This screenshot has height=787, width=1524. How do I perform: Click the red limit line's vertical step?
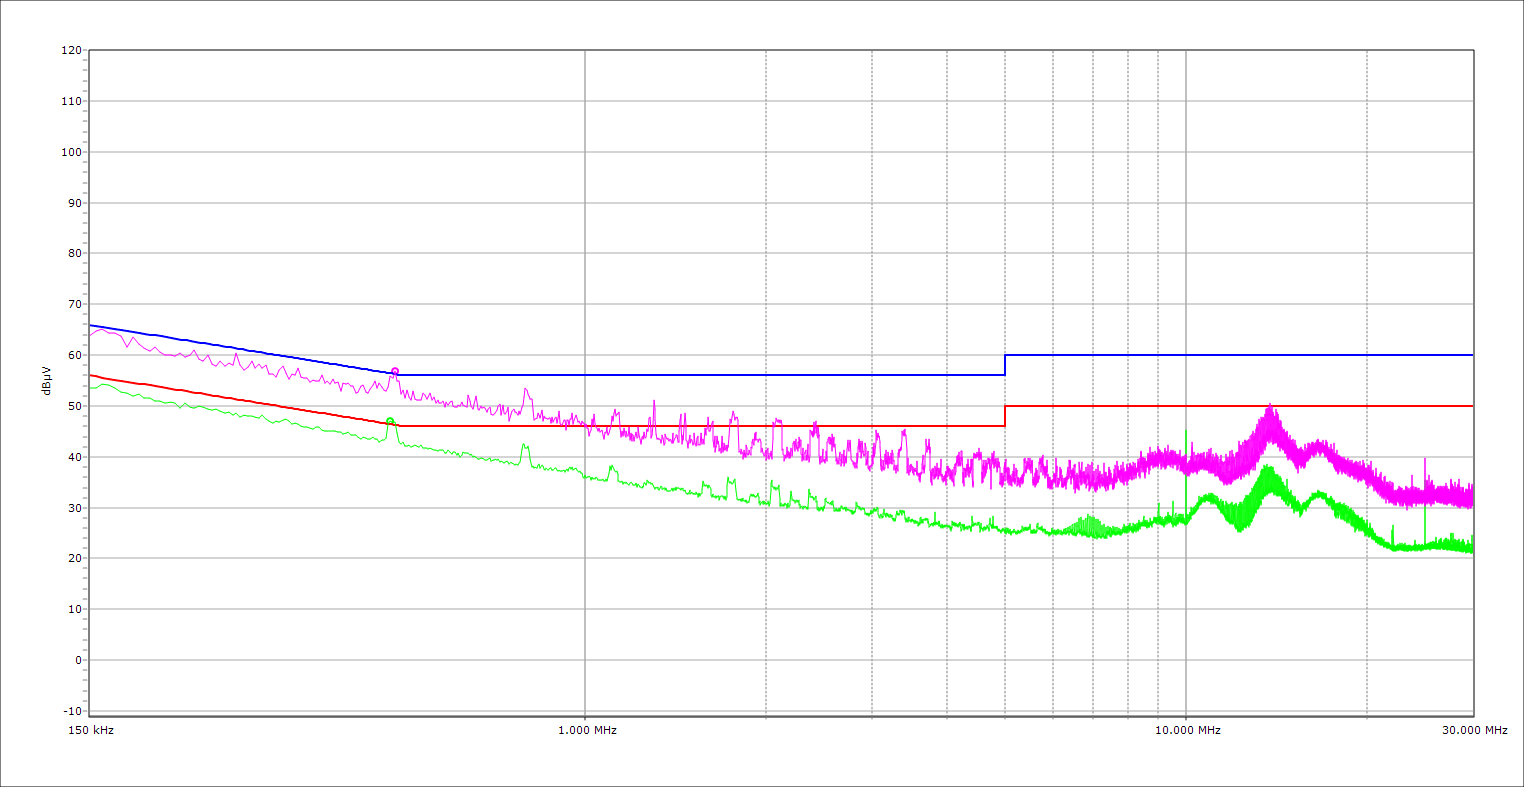click(1005, 416)
